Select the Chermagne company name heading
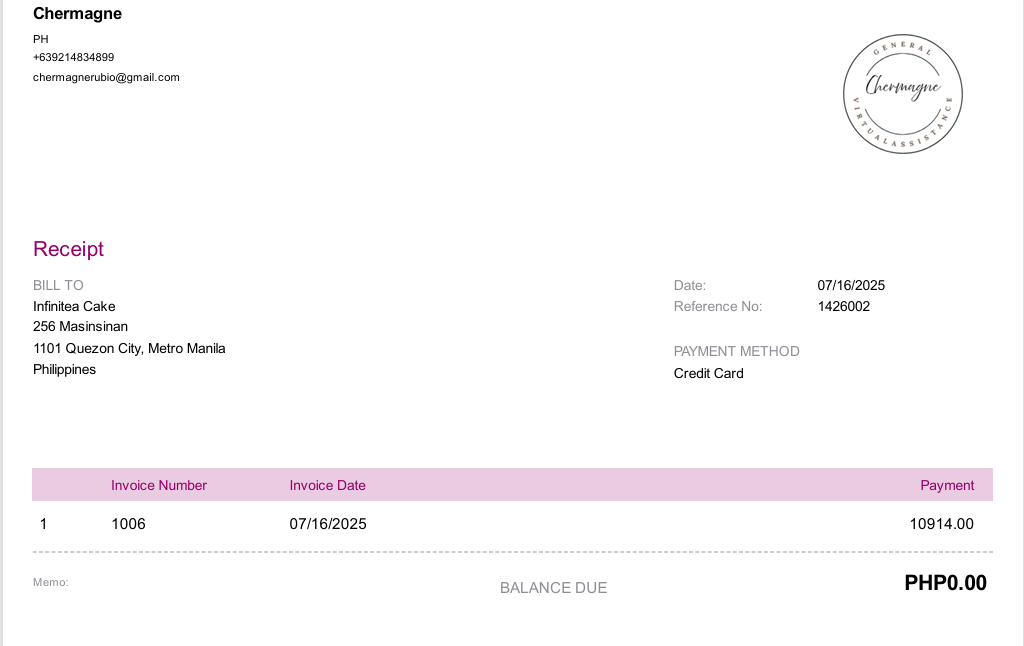1024x646 pixels. [77, 14]
